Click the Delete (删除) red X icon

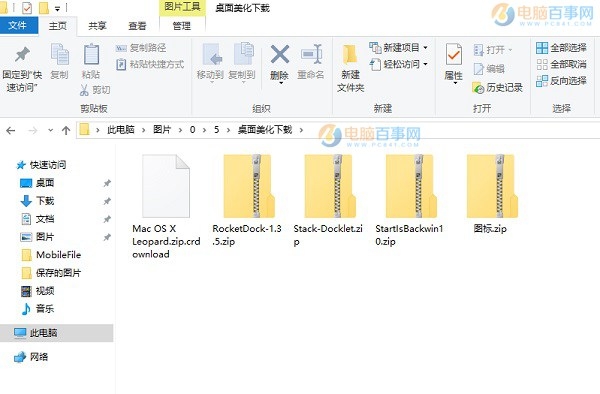[x=280, y=54]
